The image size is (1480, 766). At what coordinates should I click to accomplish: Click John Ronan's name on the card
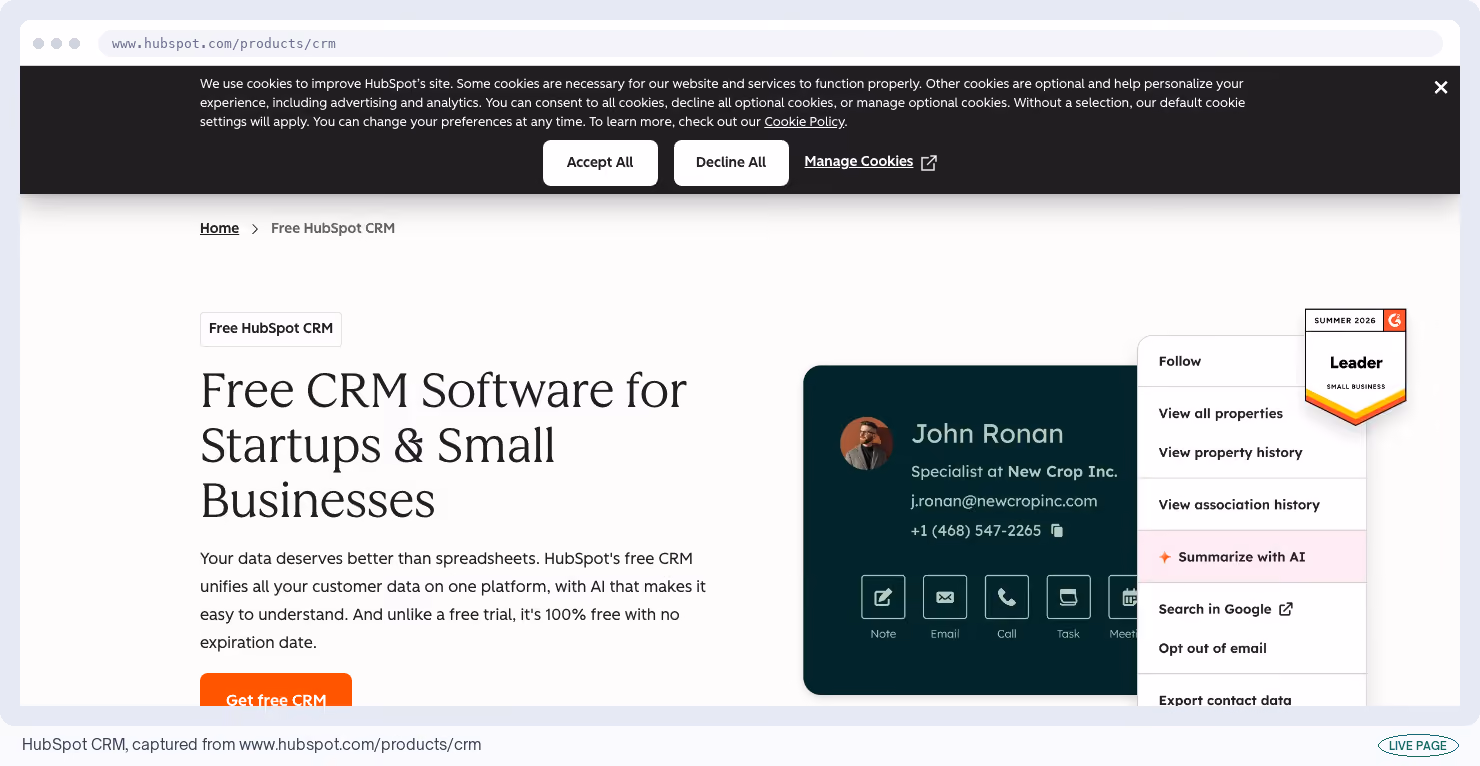(x=987, y=434)
